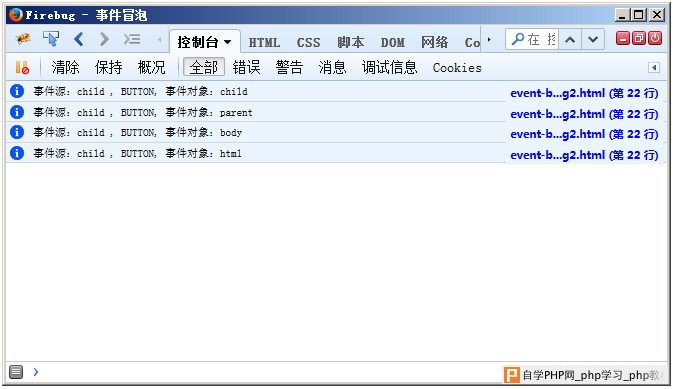Collapse the side panel with small arrow
Image resolution: width=673 pixels, height=389 pixels.
coord(654,67)
